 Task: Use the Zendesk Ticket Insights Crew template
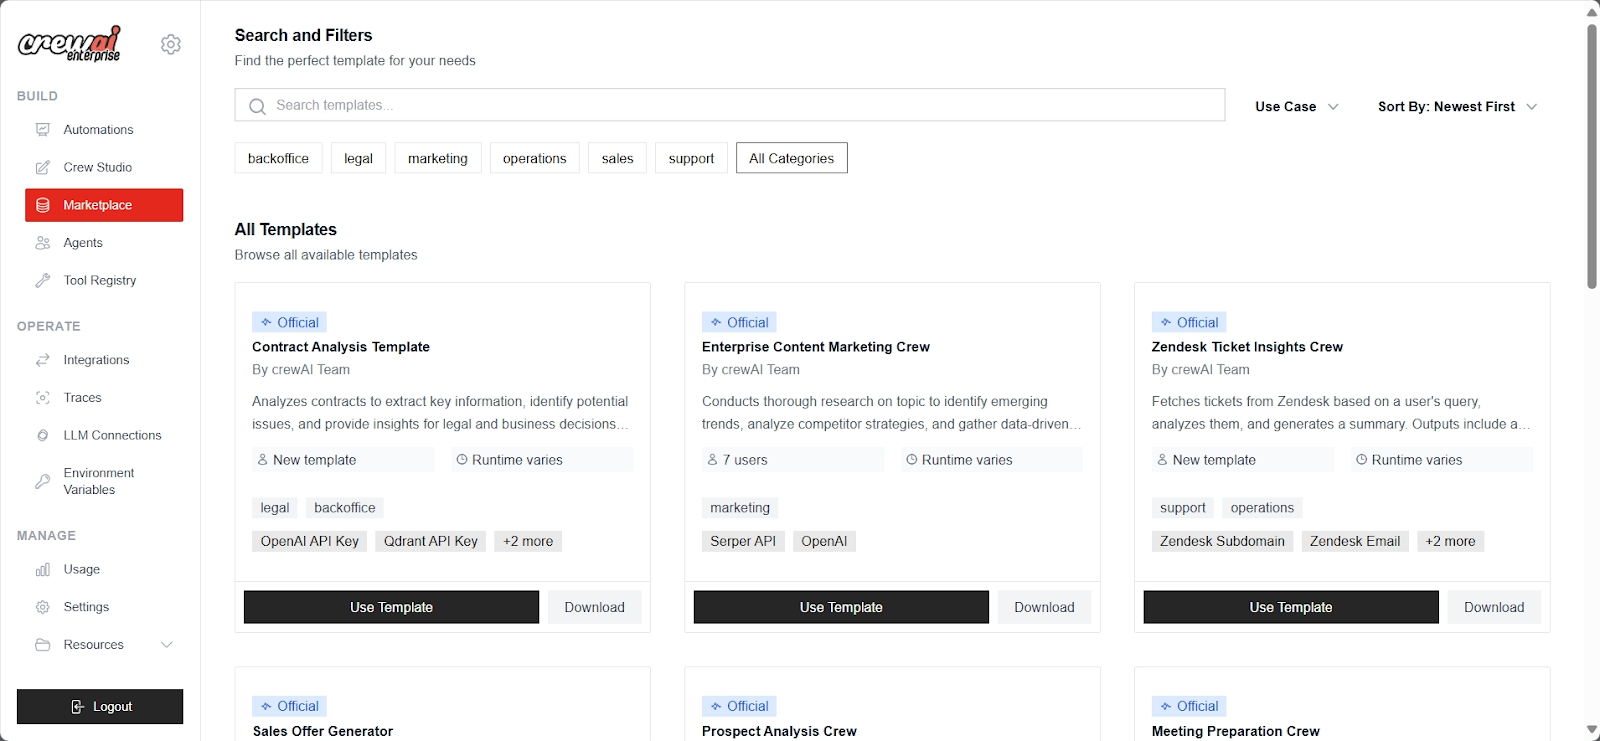[x=1291, y=607]
